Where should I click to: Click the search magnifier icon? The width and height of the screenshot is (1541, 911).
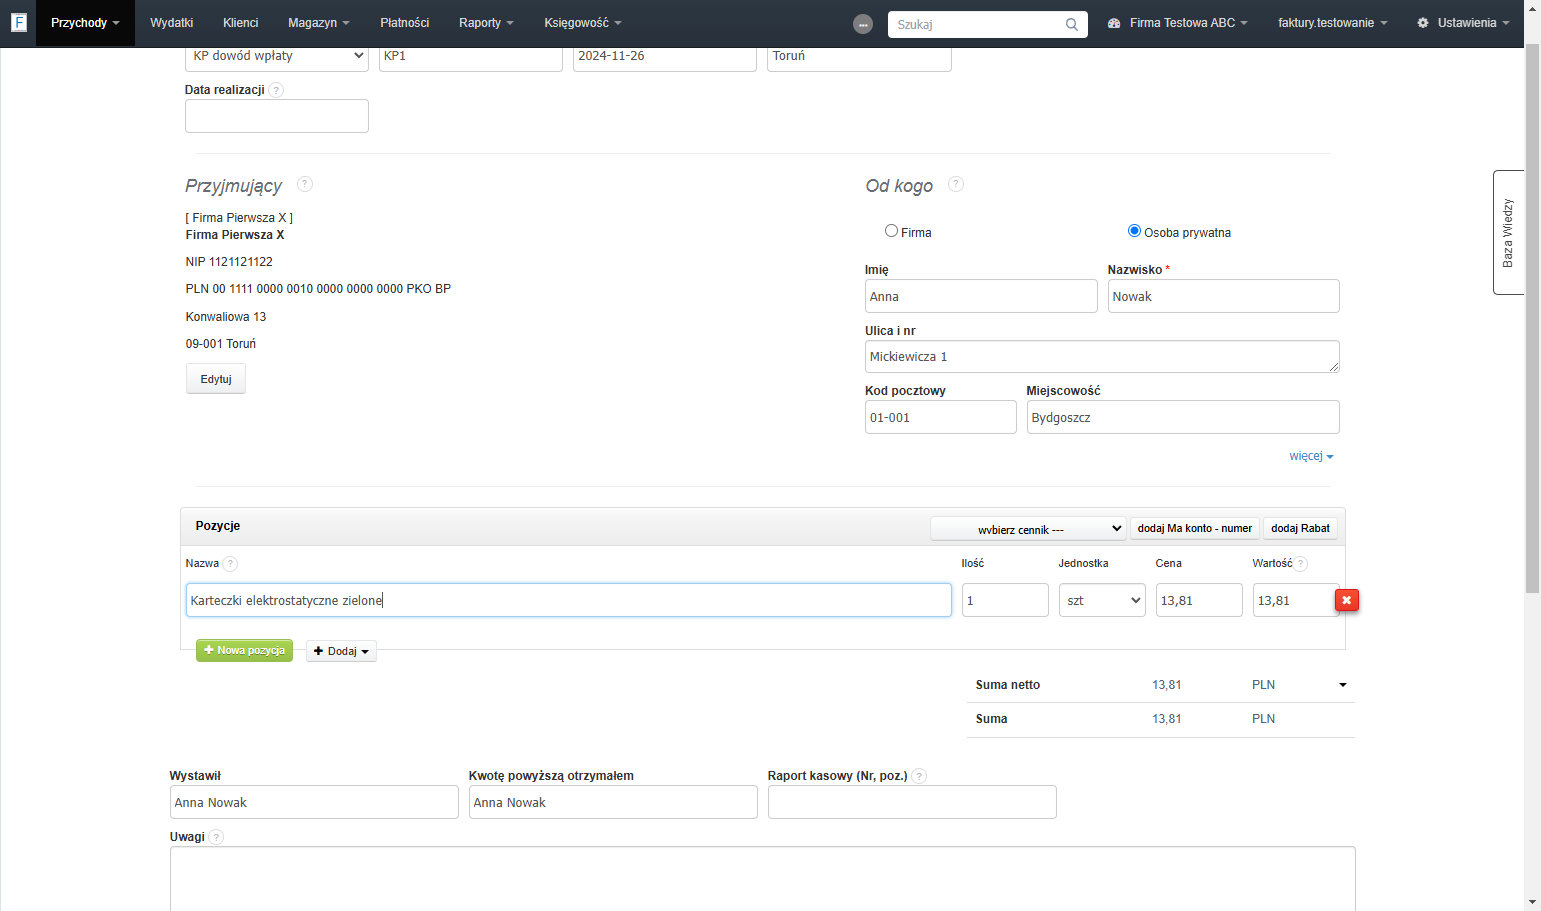pos(1071,24)
